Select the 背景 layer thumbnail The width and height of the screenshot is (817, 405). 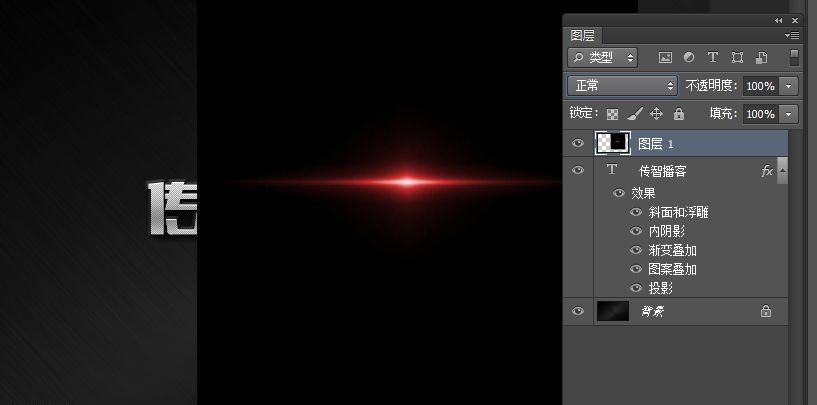pyautogui.click(x=613, y=311)
